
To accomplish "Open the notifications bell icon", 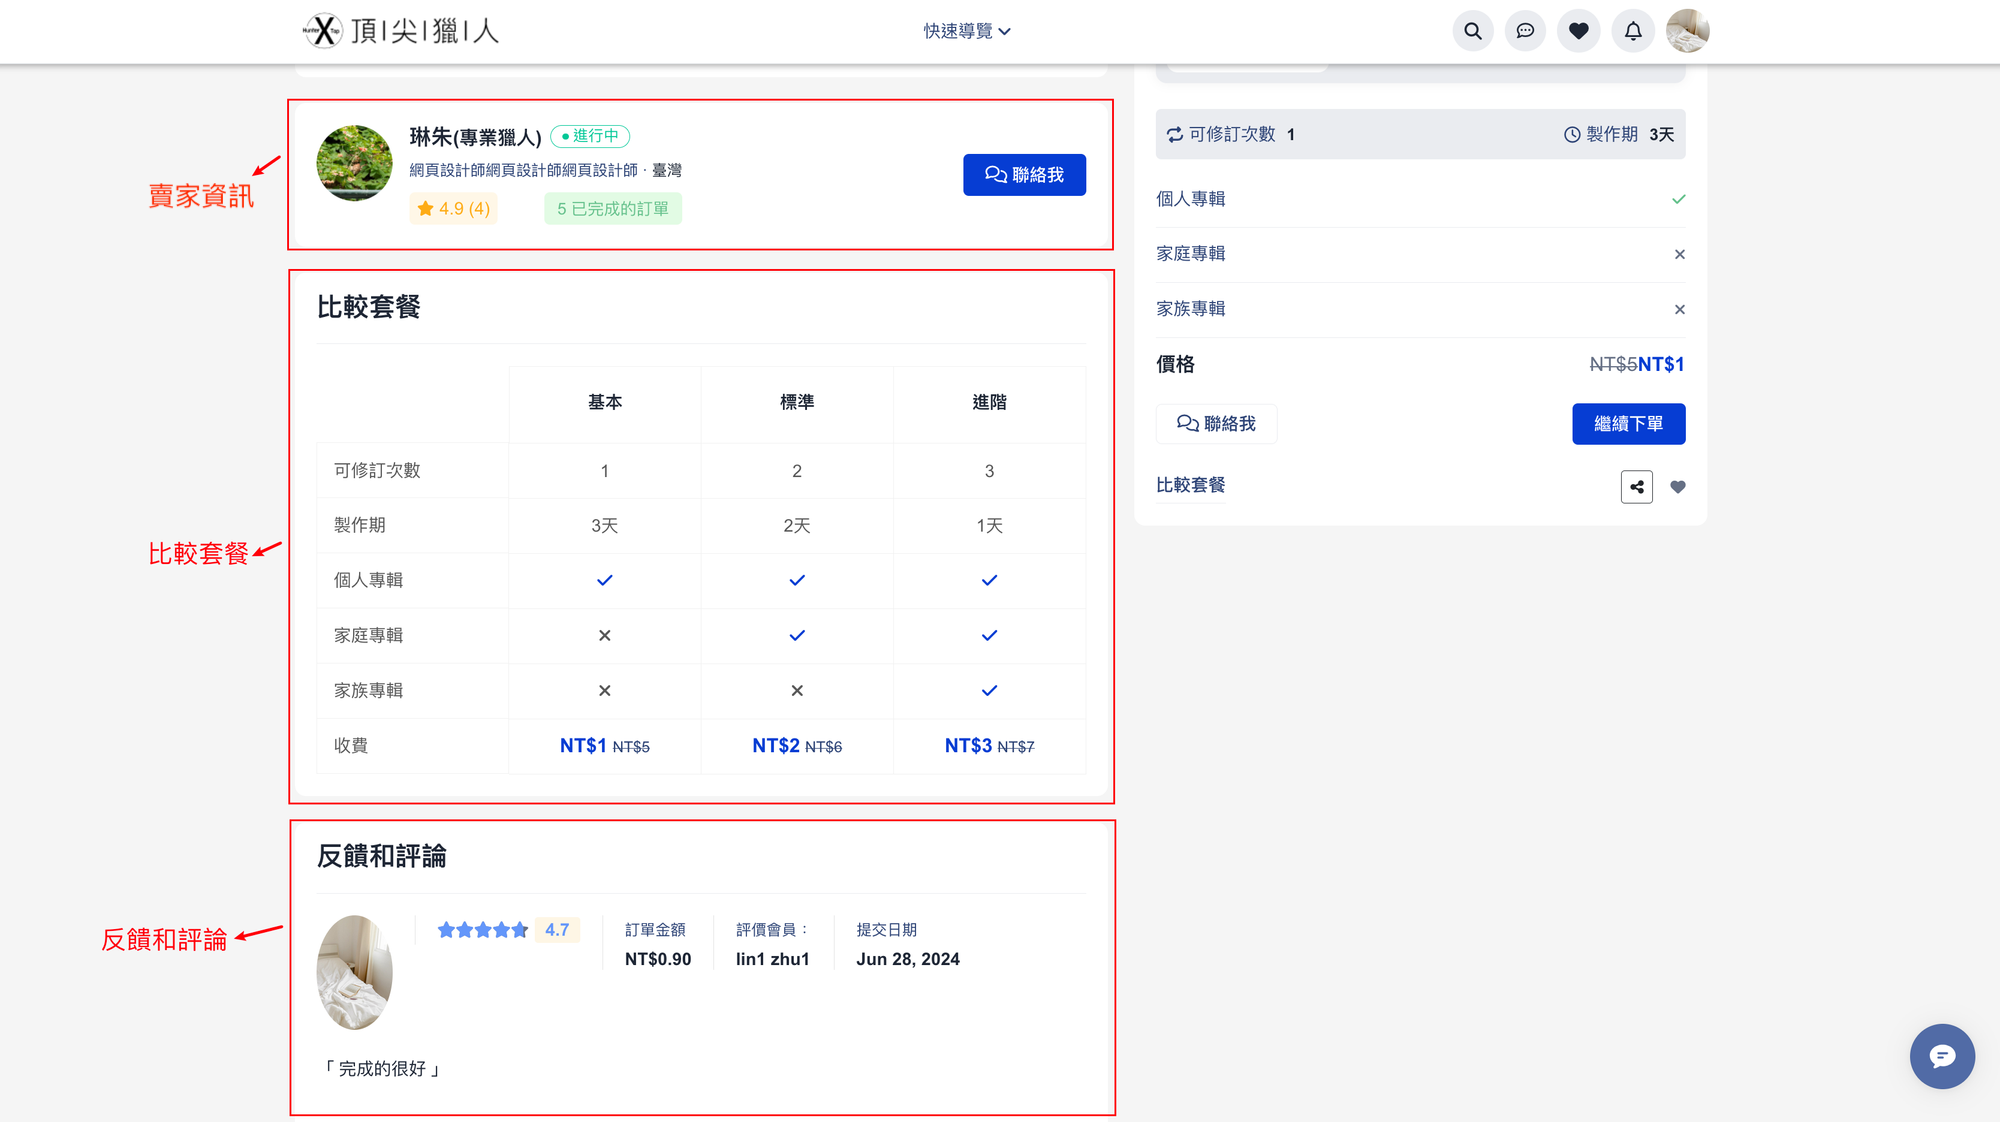I will [x=1633, y=31].
